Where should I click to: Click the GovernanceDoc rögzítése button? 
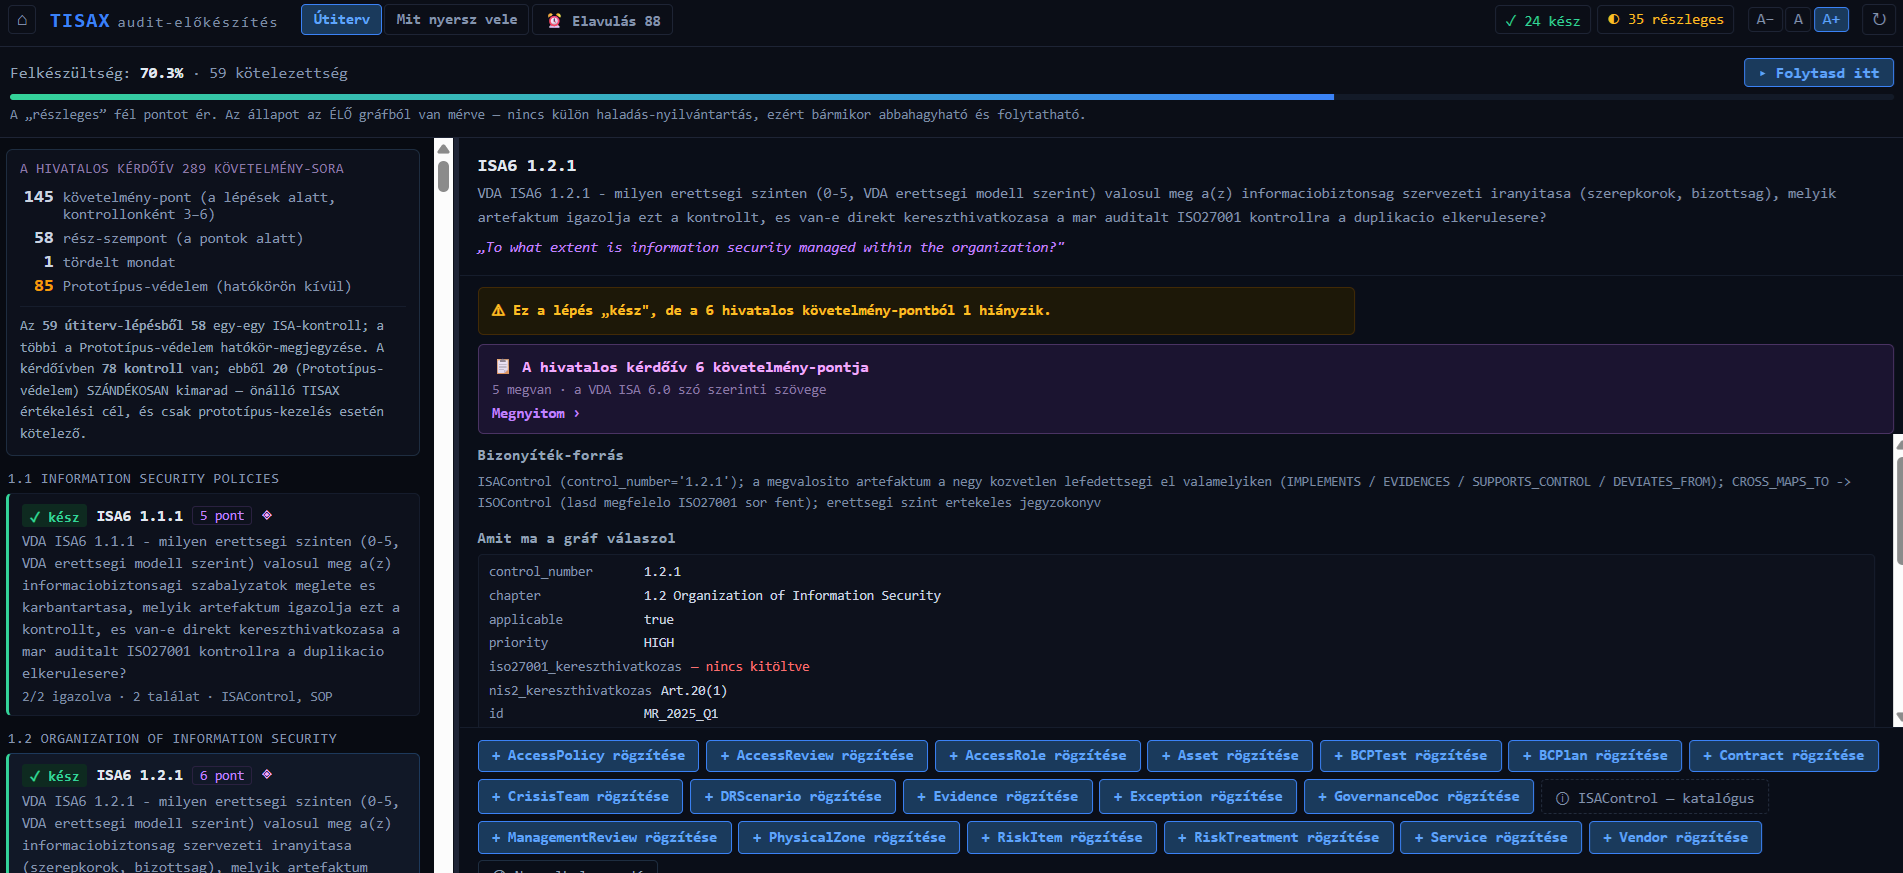coord(1419,797)
